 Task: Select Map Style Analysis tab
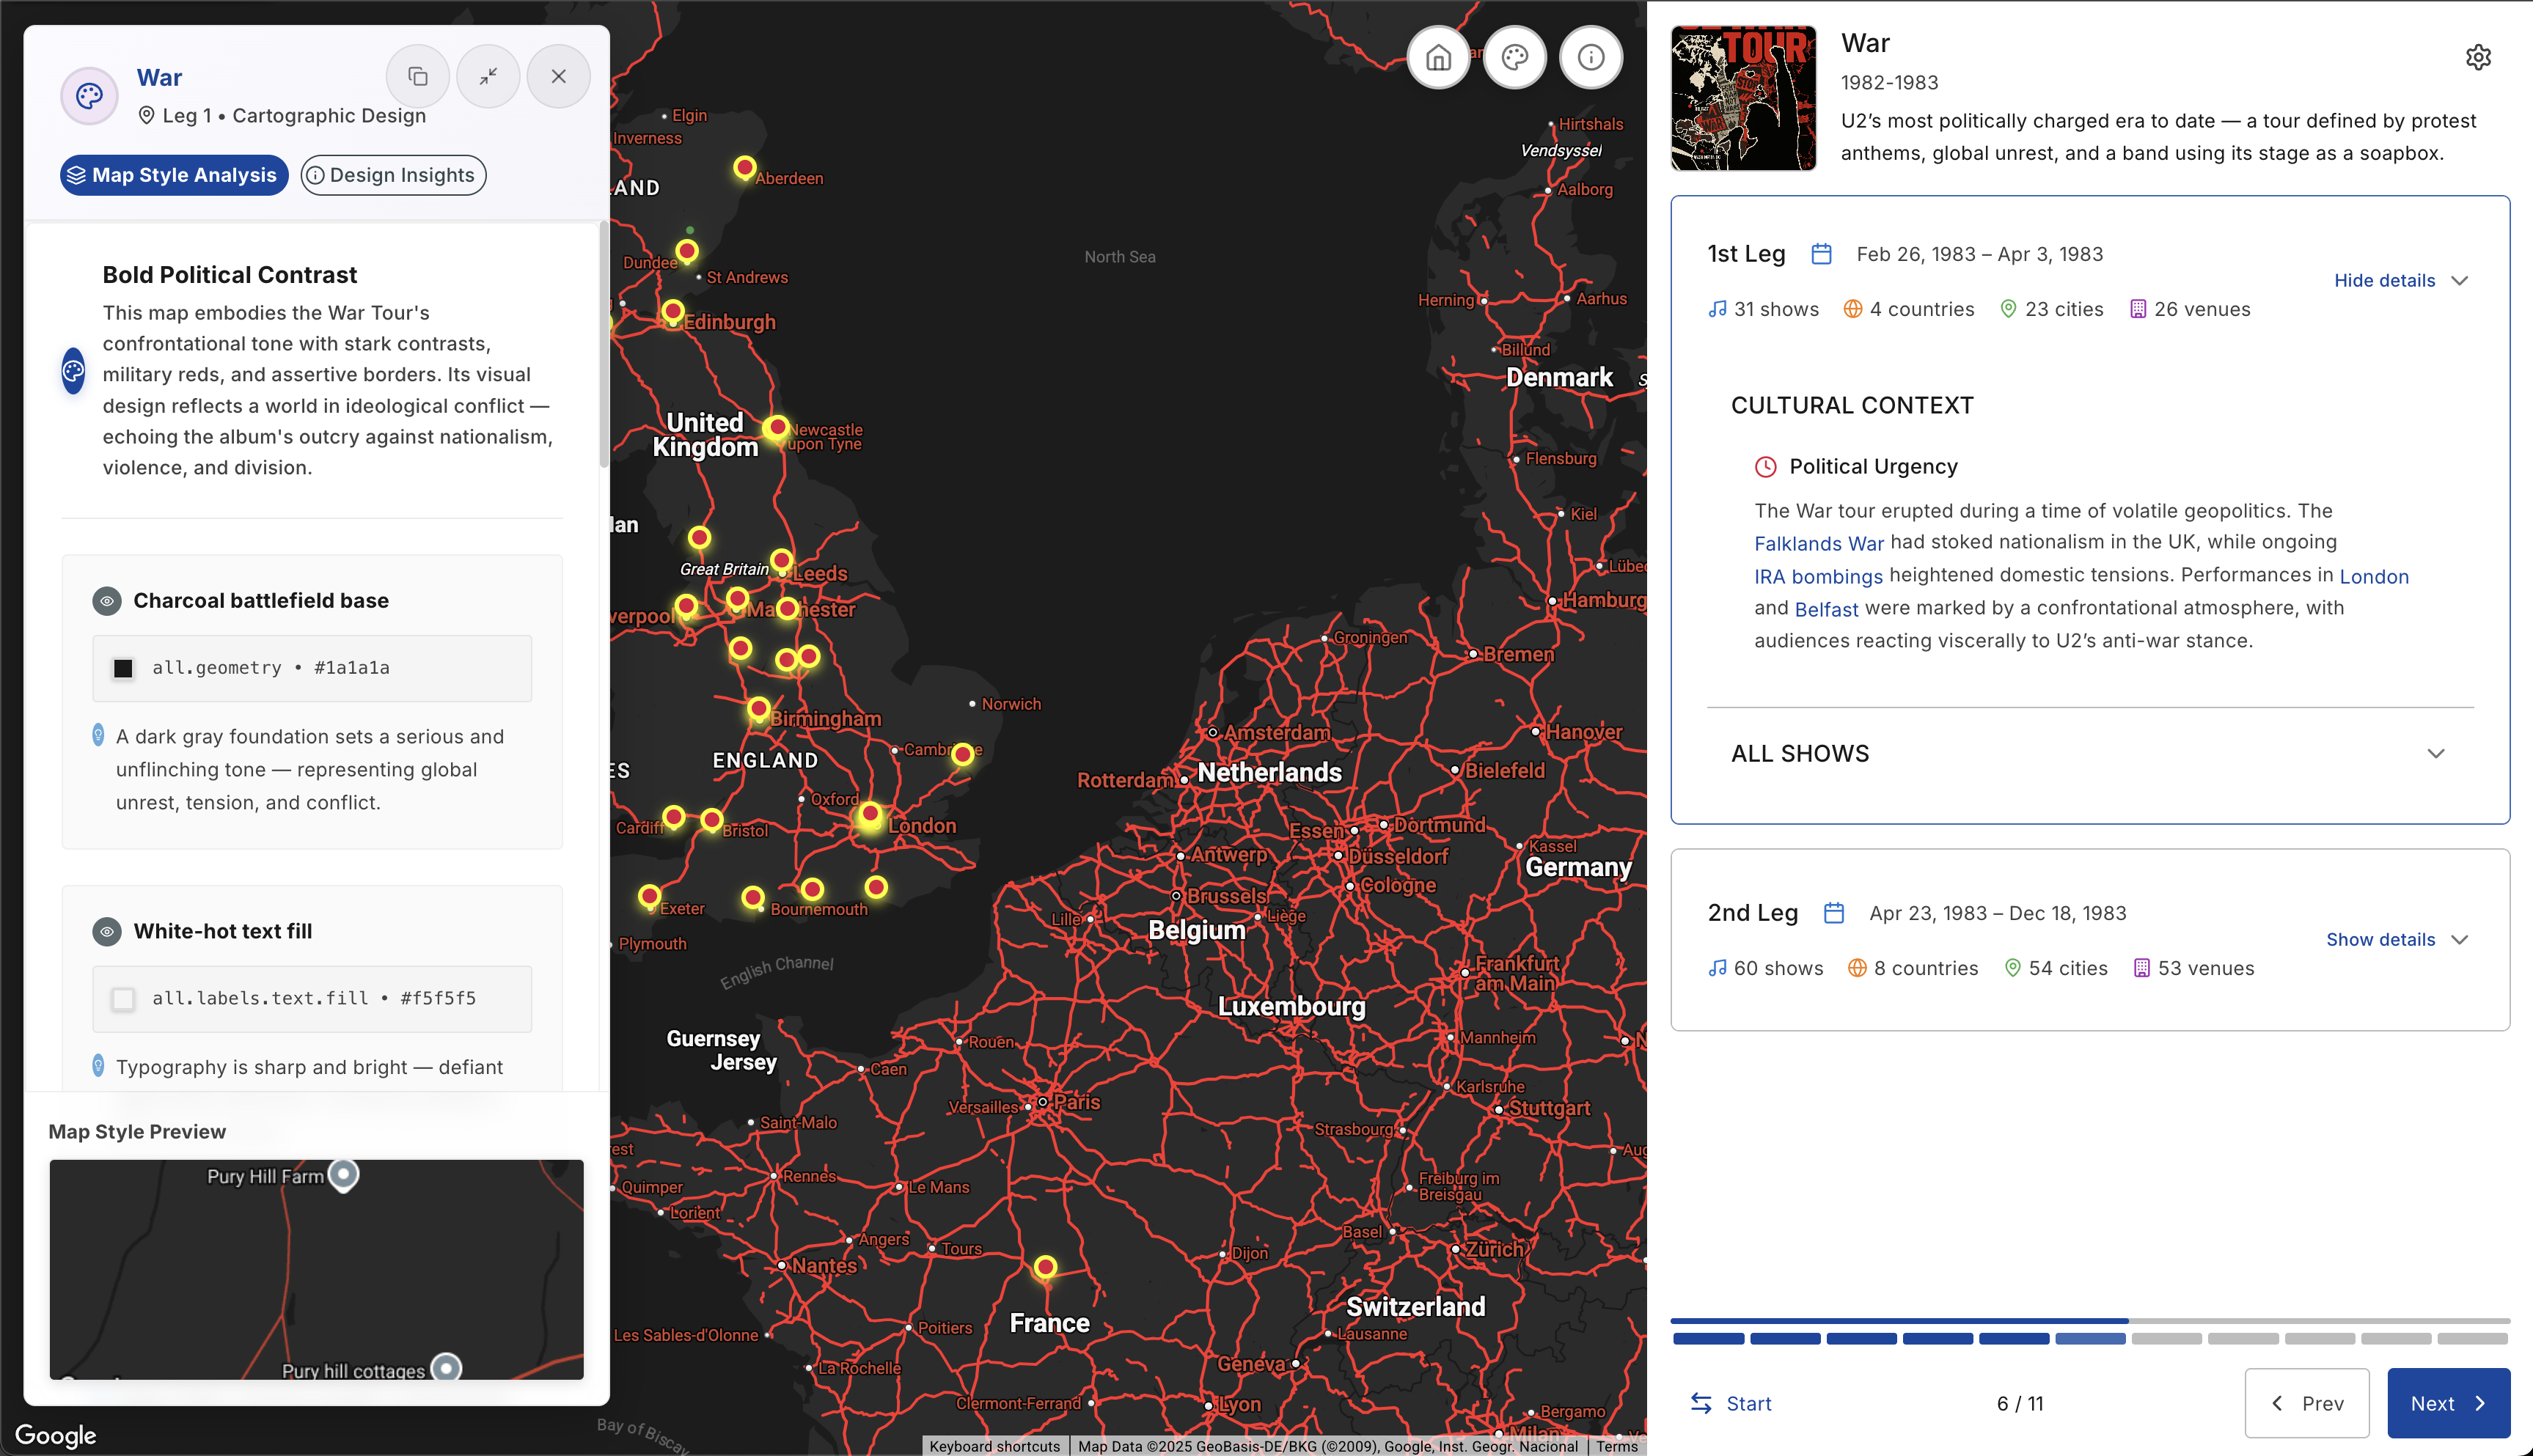(x=174, y=175)
